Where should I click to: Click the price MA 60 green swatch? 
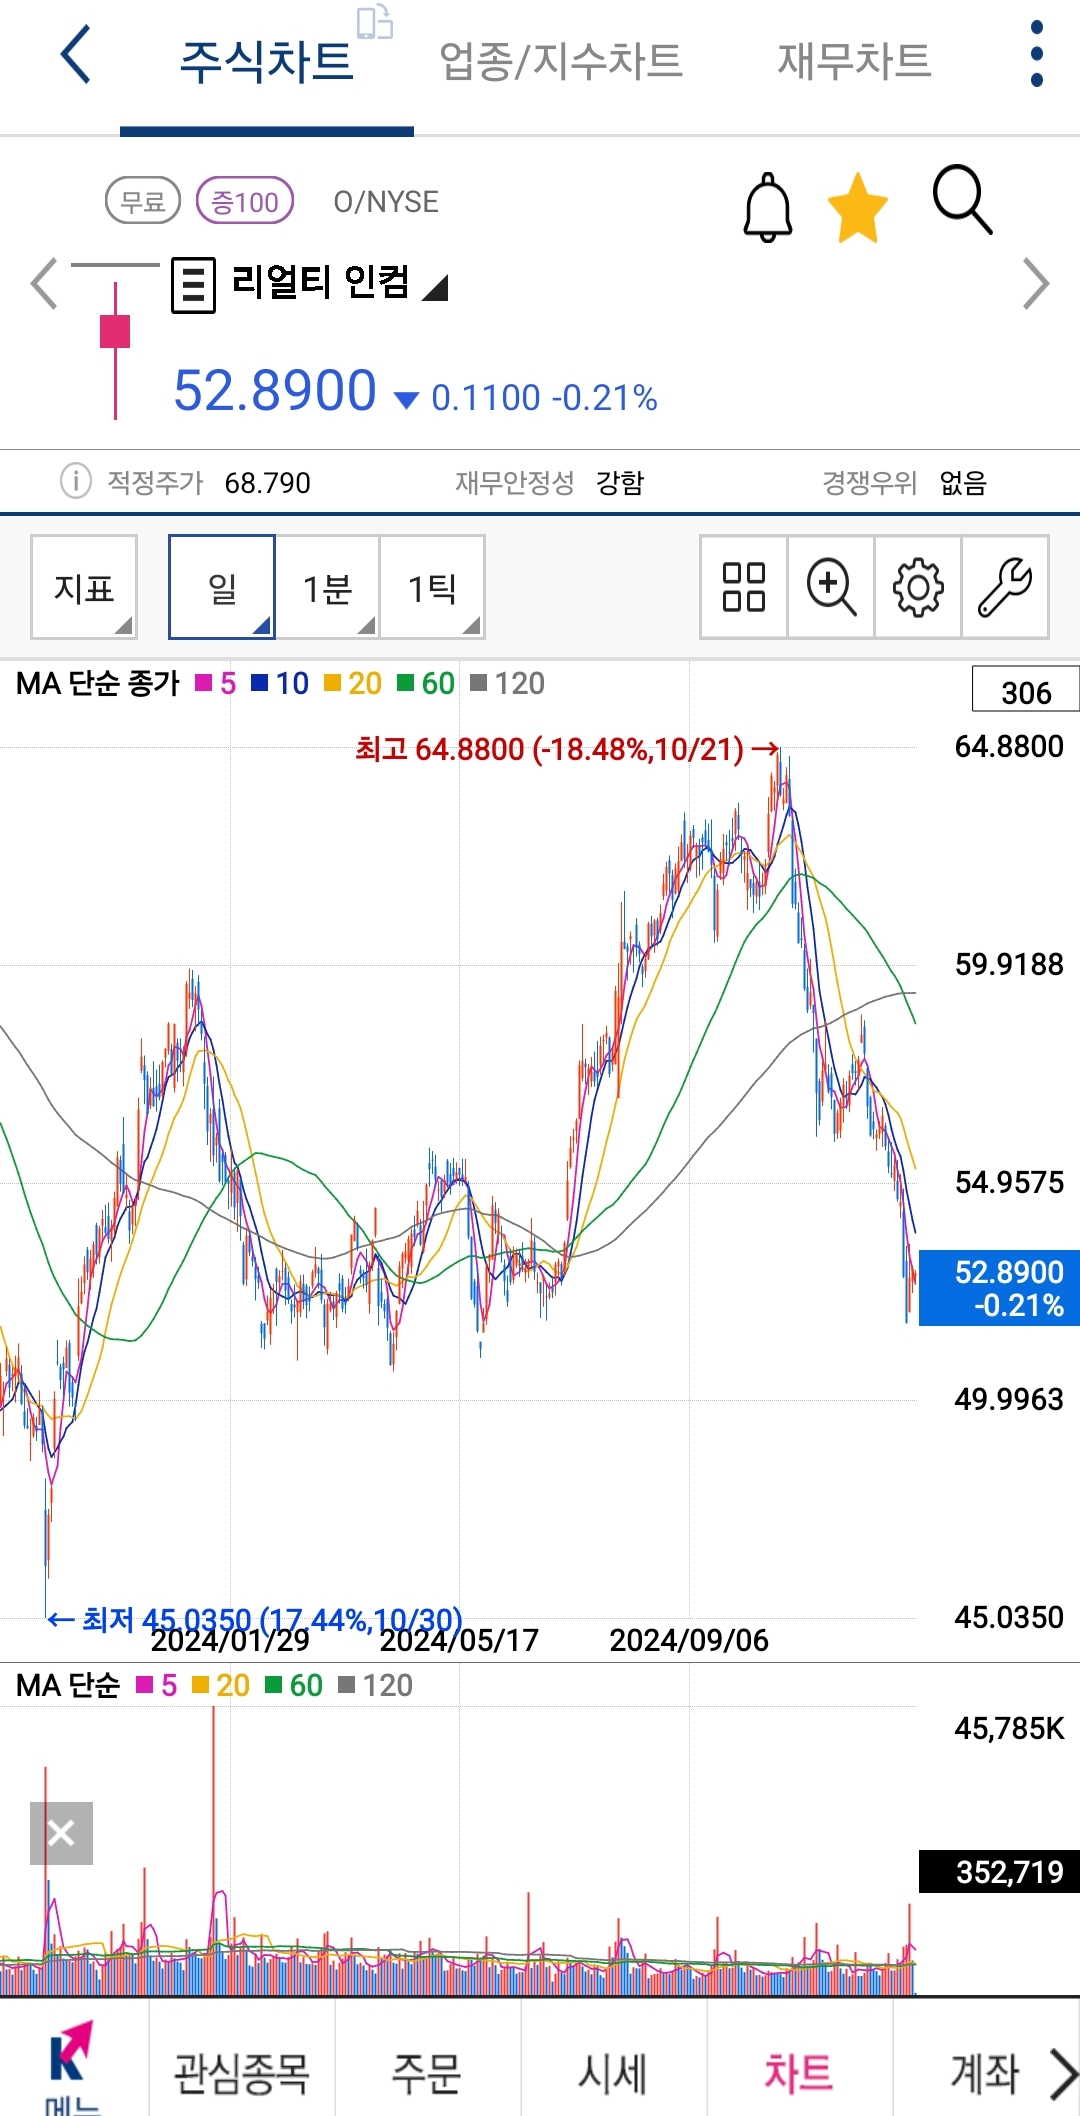click(406, 683)
